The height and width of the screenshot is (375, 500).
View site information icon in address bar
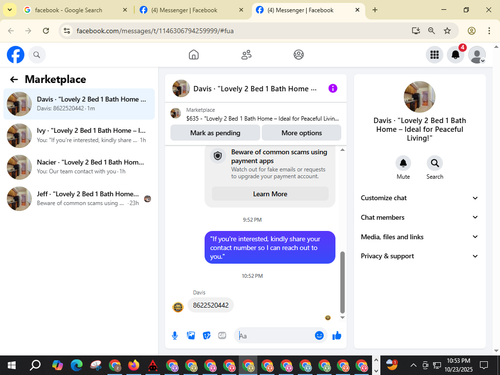[x=67, y=31]
